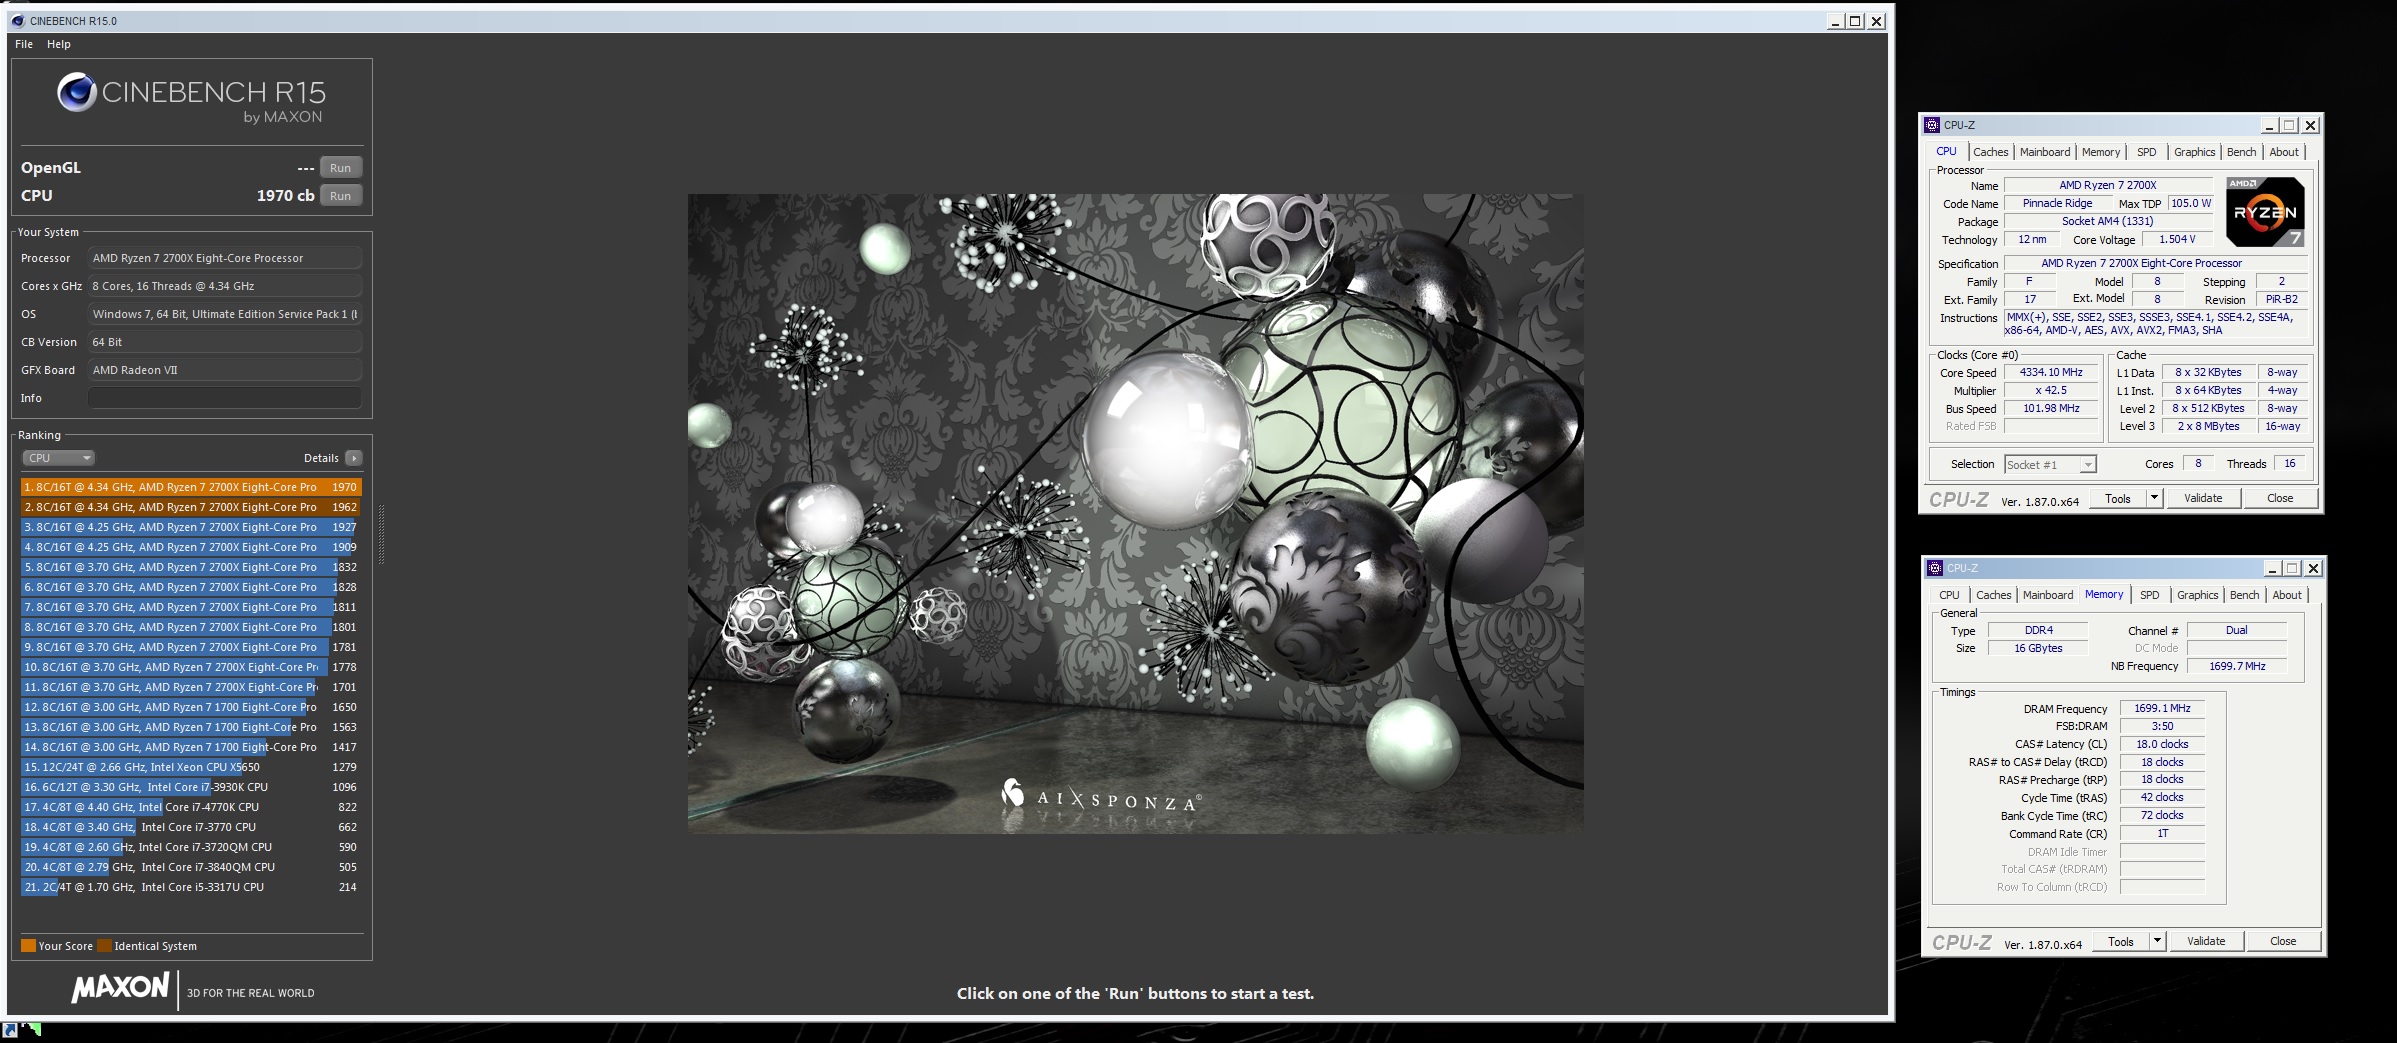Click the taskbar icon at bottom left
This screenshot has height=1043, width=2397.
pos(9,1029)
